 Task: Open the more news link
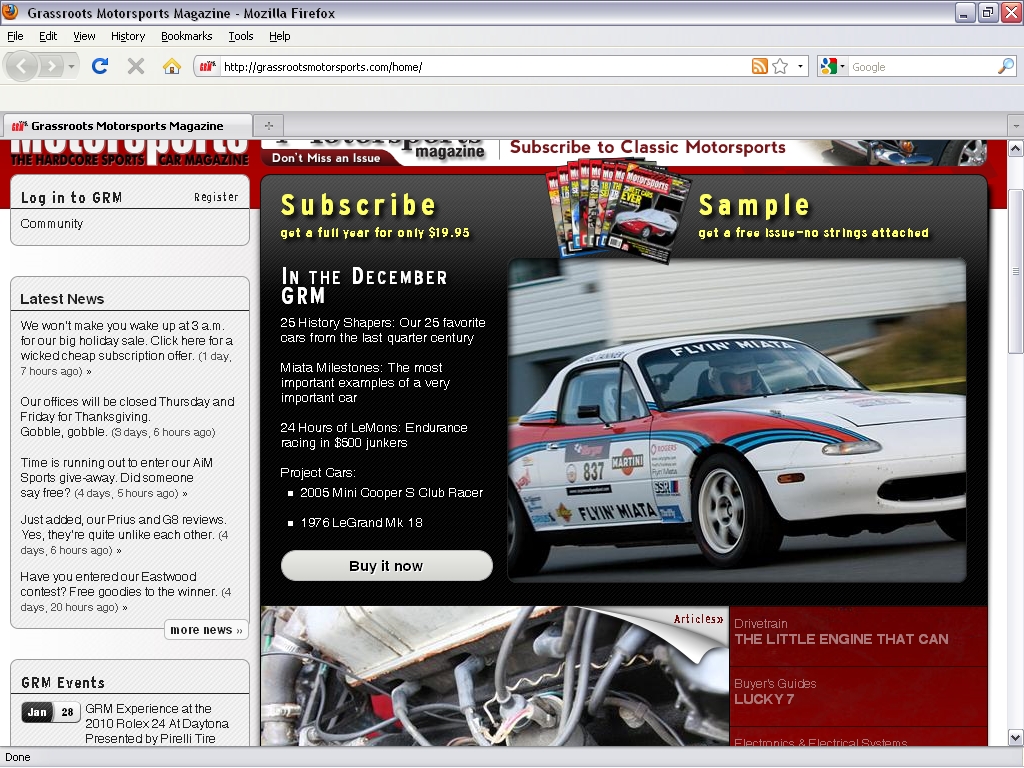point(206,630)
